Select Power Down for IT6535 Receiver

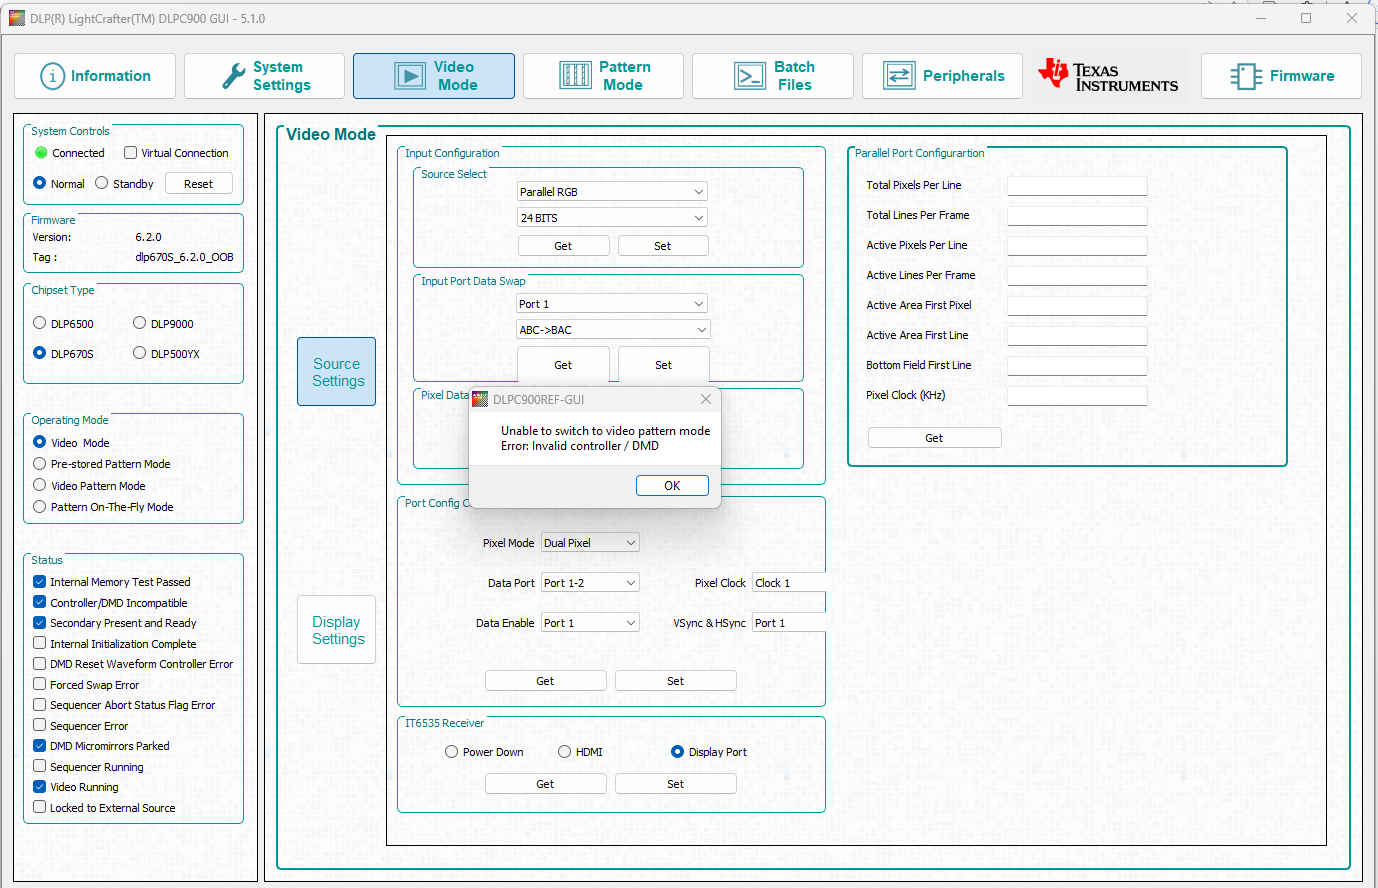click(x=452, y=752)
